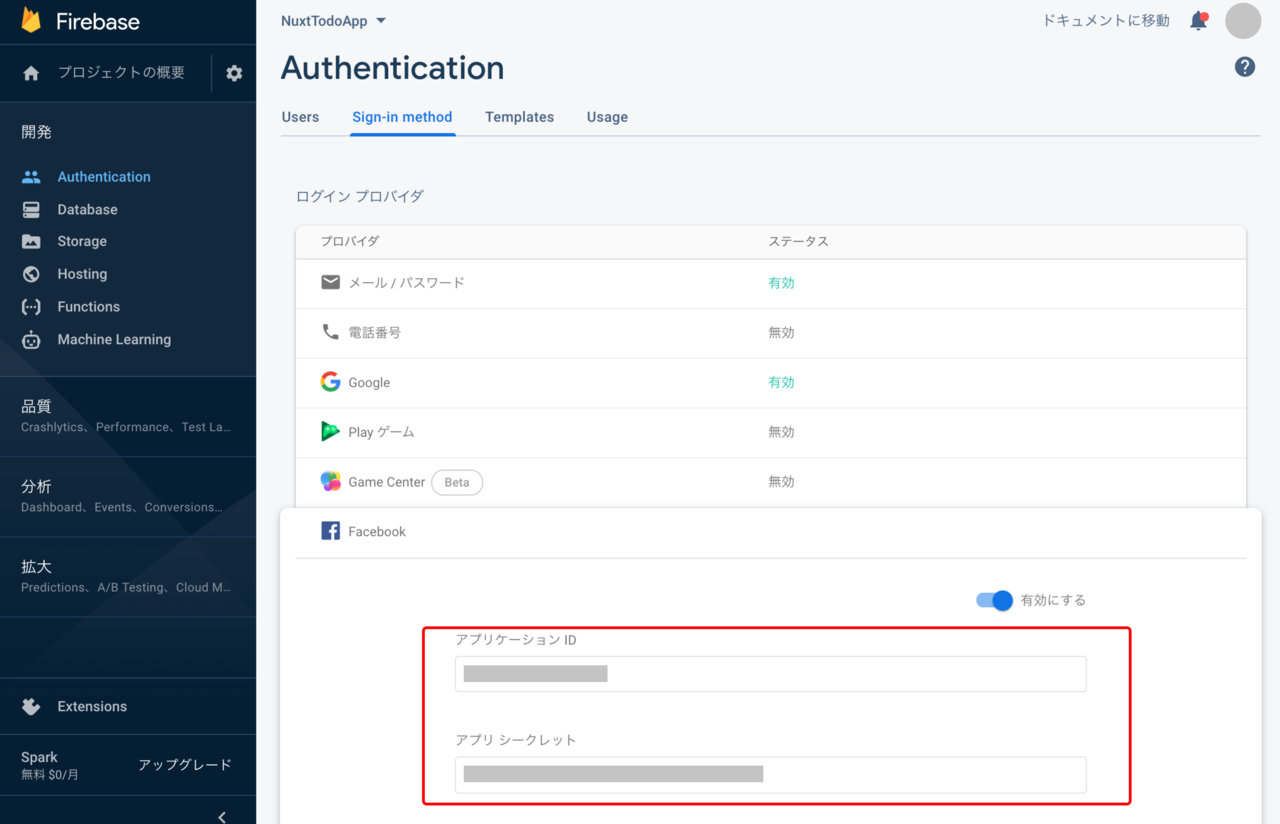
Task: Open Functions in the sidebar
Action: pyautogui.click(x=88, y=307)
